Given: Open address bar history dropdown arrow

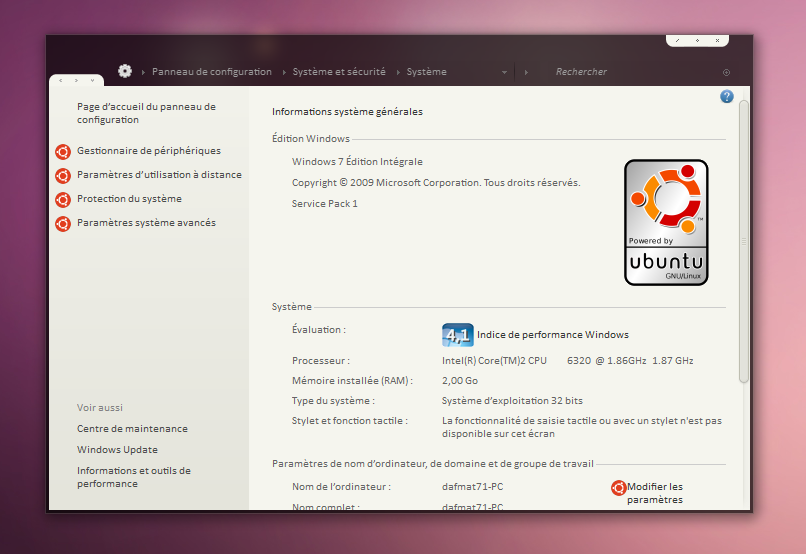Looking at the screenshot, I should click(504, 72).
